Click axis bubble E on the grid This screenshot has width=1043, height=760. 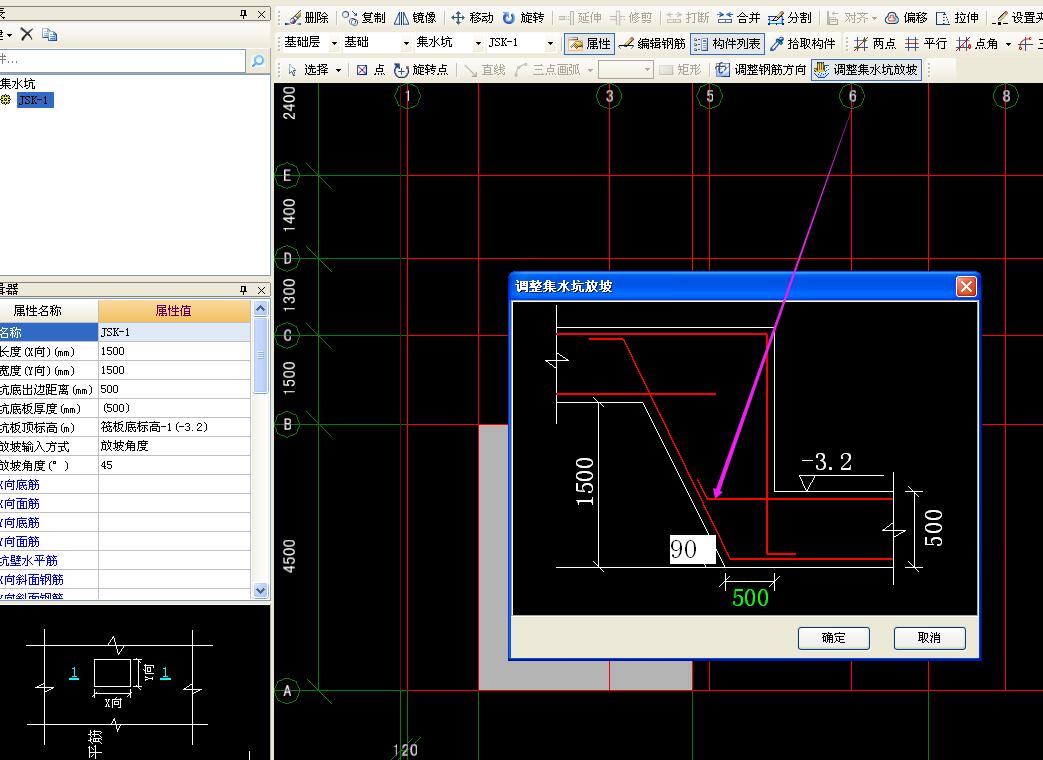pyautogui.click(x=287, y=176)
